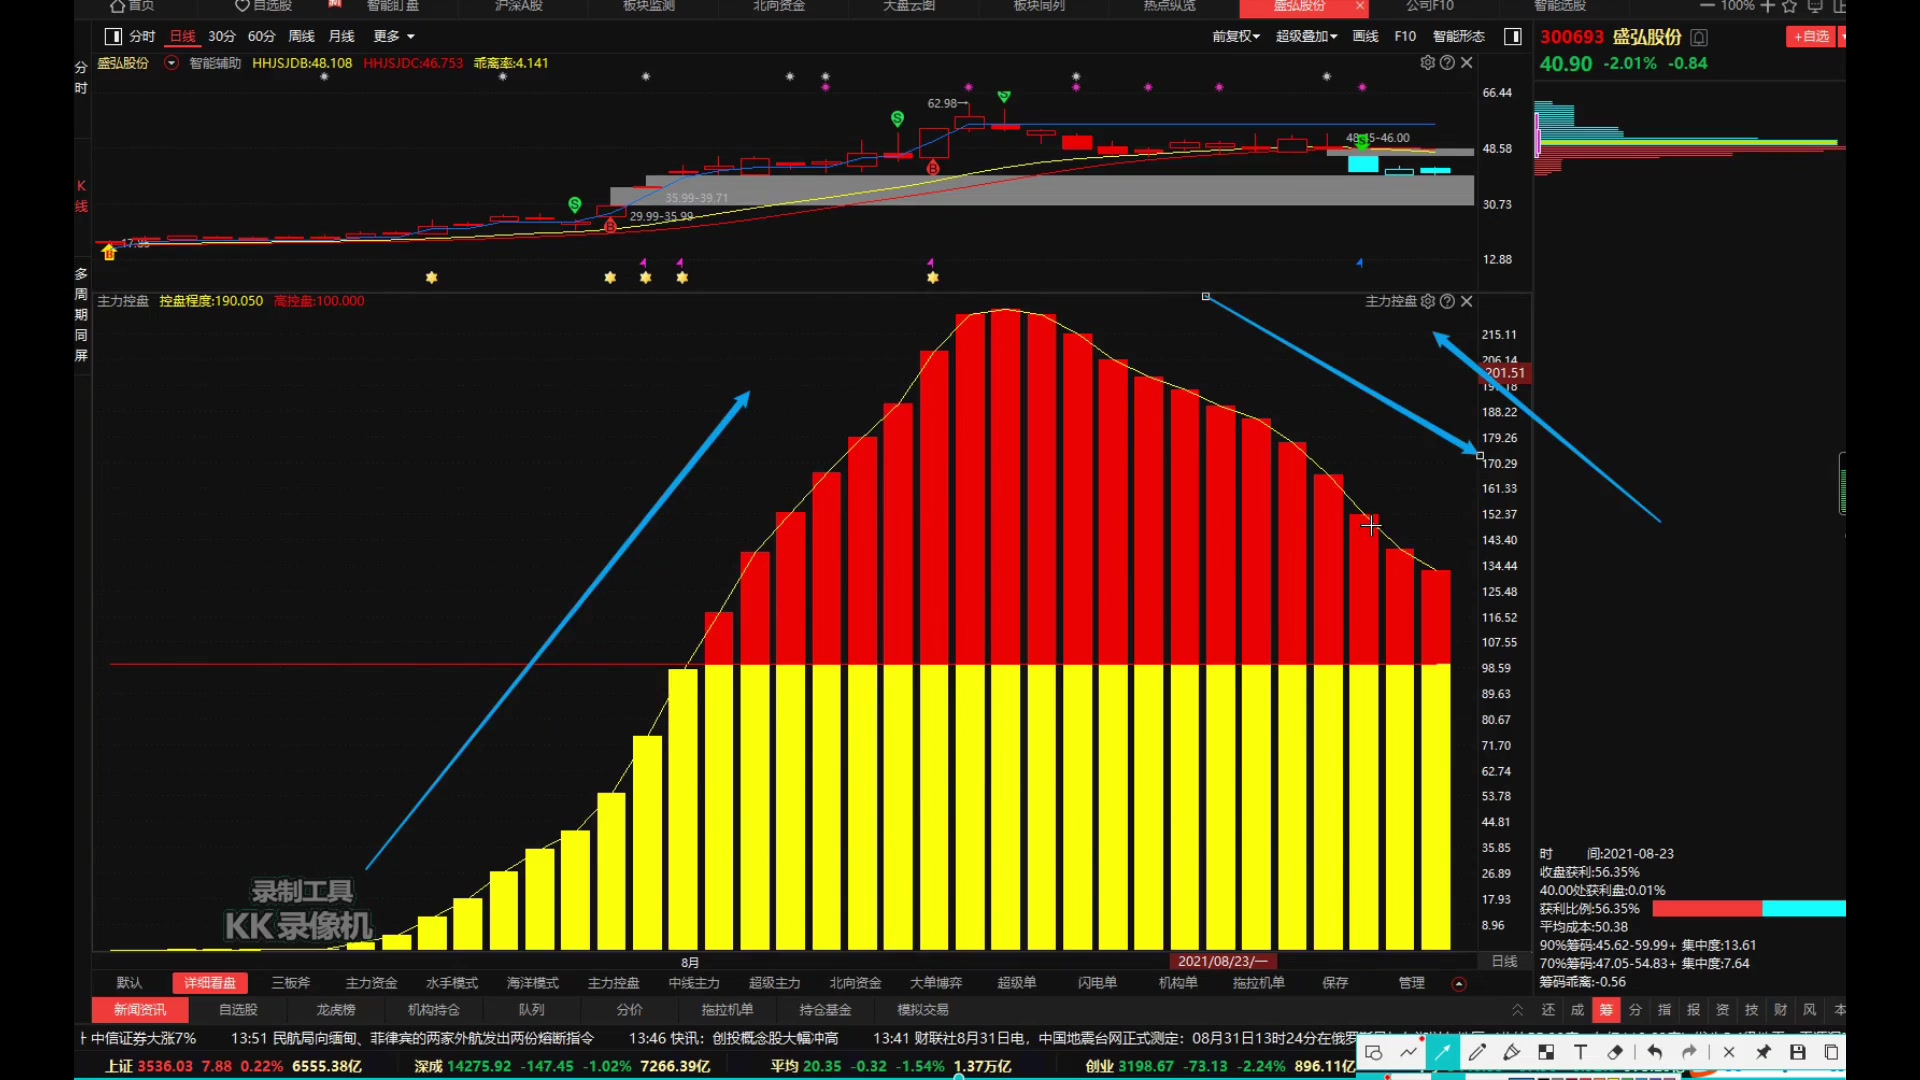Viewport: 1920px width, 1080px height.
Task: Click the red circled up-arrow expander
Action: [1459, 984]
